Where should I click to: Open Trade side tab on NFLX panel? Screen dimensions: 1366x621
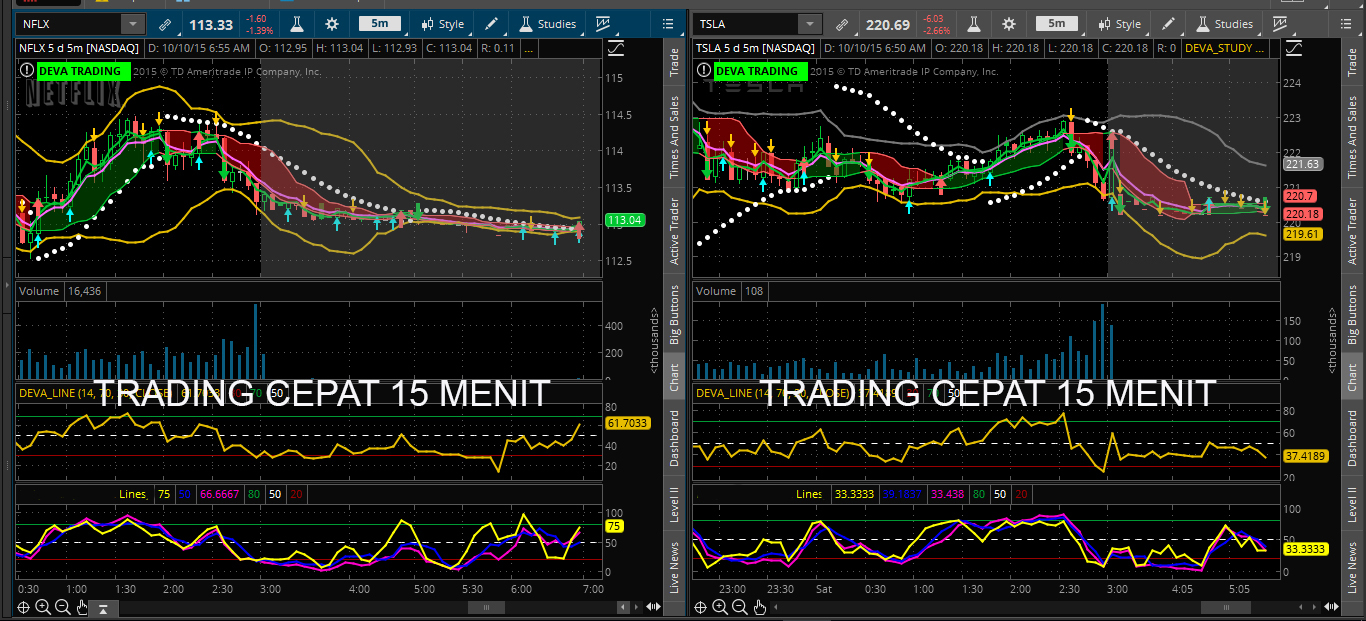tap(675, 62)
